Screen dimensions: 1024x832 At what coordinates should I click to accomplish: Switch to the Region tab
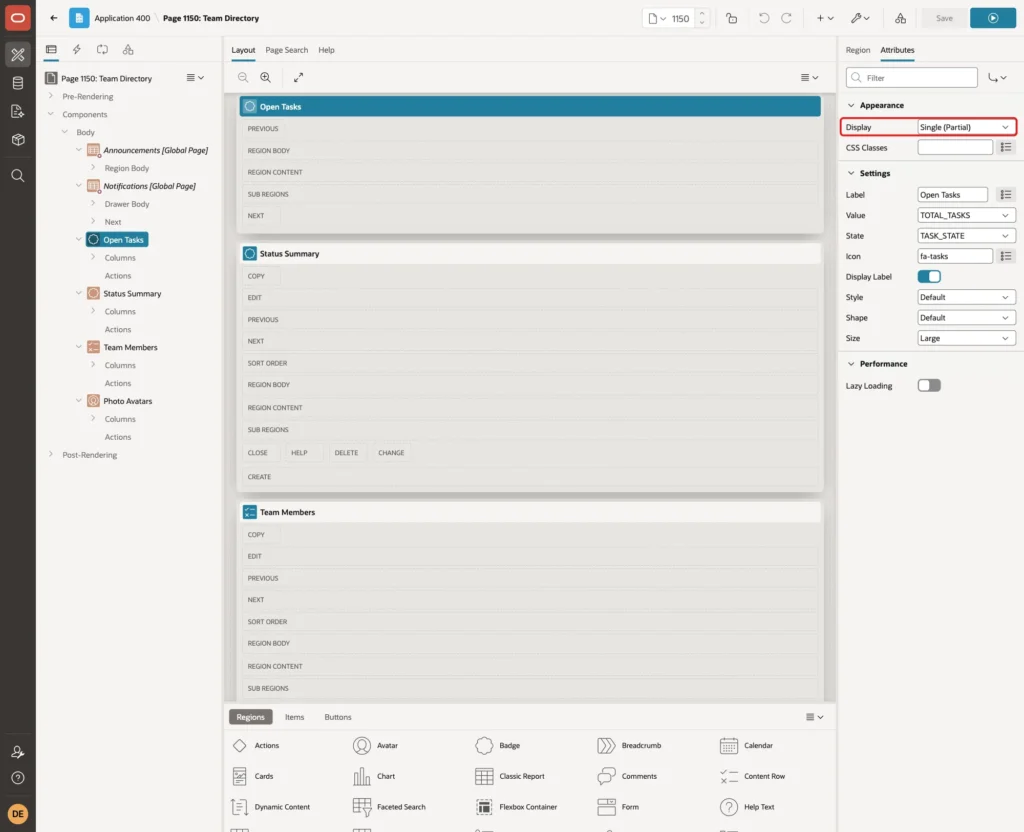(x=857, y=50)
